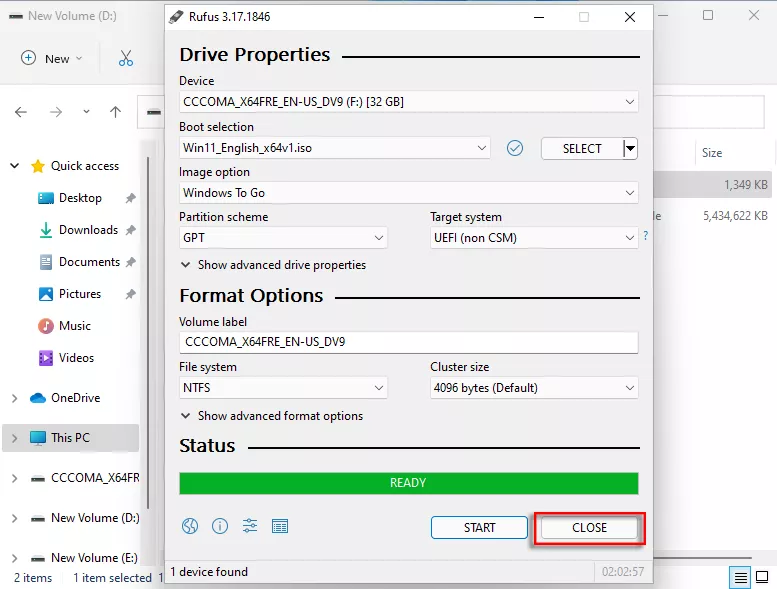The image size is (777, 589).
Task: Click the green READY progress bar
Action: [x=408, y=483]
